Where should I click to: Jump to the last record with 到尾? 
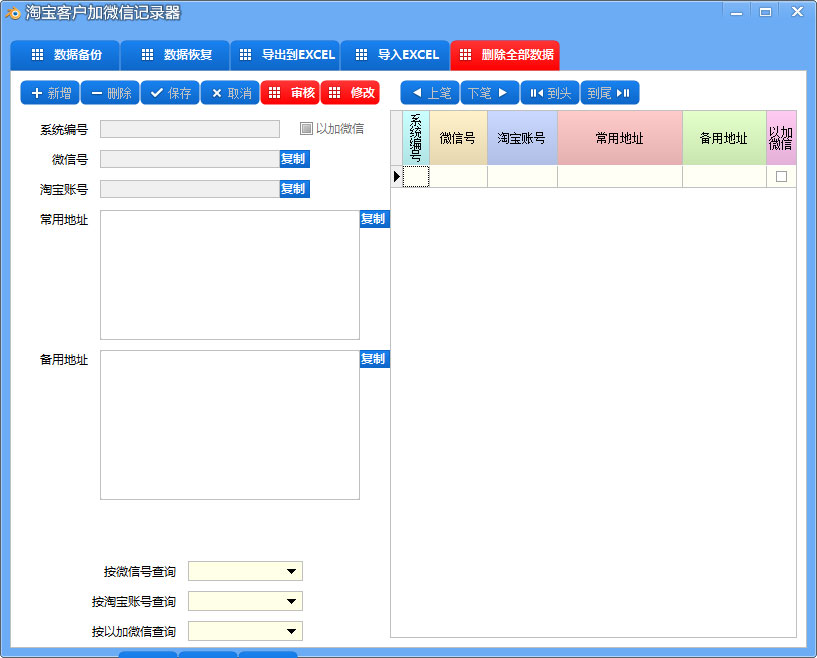609,93
